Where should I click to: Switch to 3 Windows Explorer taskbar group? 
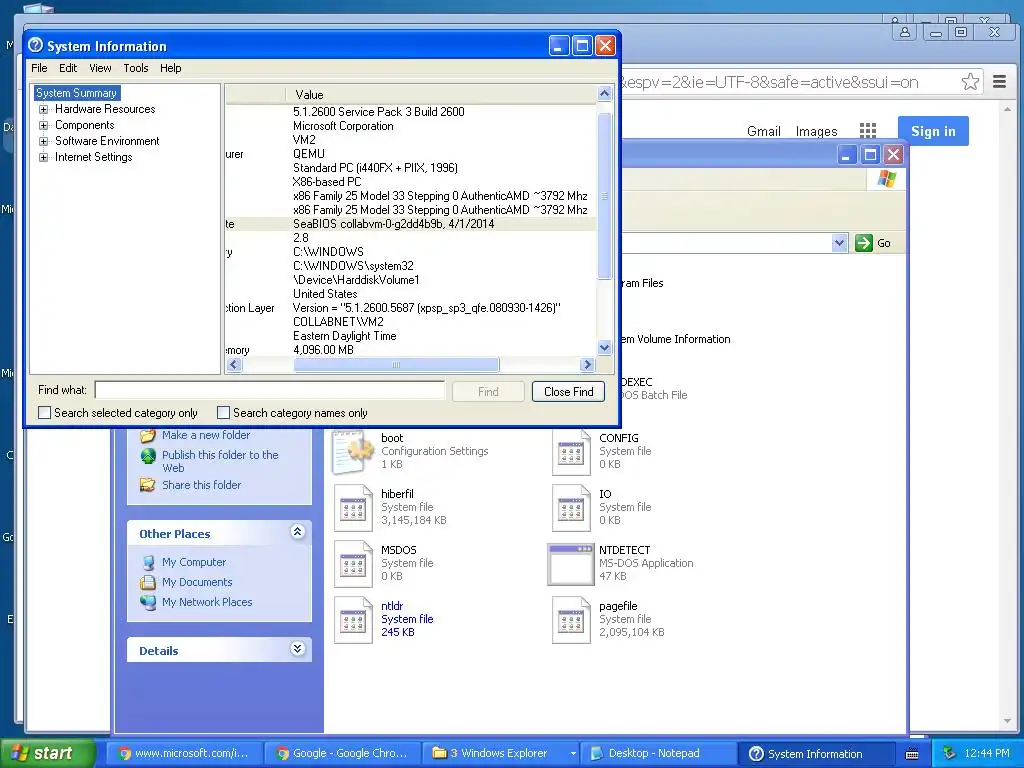tap(503, 754)
